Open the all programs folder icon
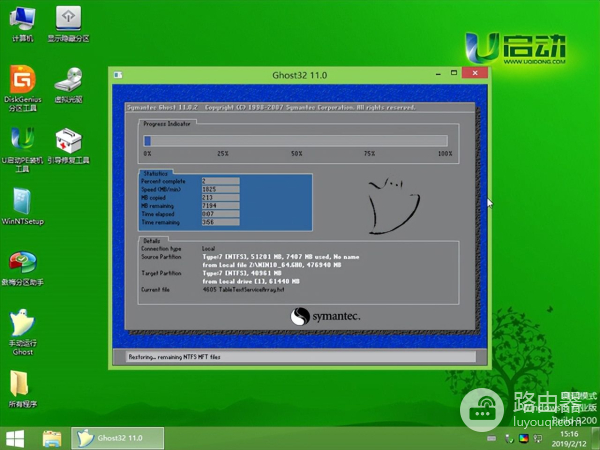The width and height of the screenshot is (600, 450). pos(23,389)
